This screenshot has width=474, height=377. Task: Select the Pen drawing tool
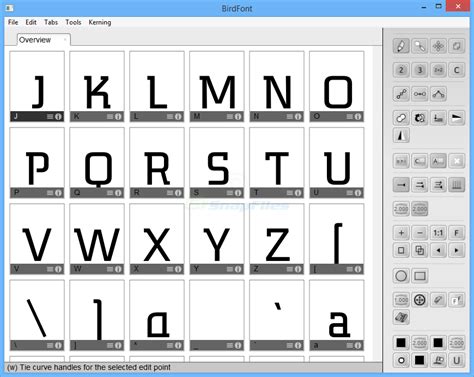pos(401,46)
